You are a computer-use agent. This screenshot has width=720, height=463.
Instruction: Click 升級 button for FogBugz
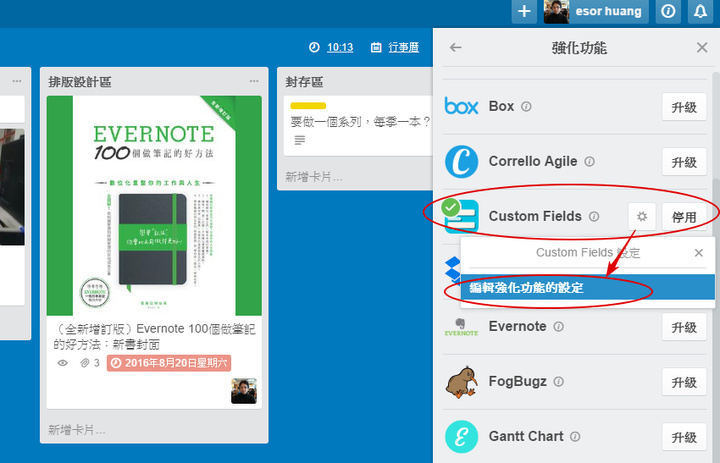[684, 382]
